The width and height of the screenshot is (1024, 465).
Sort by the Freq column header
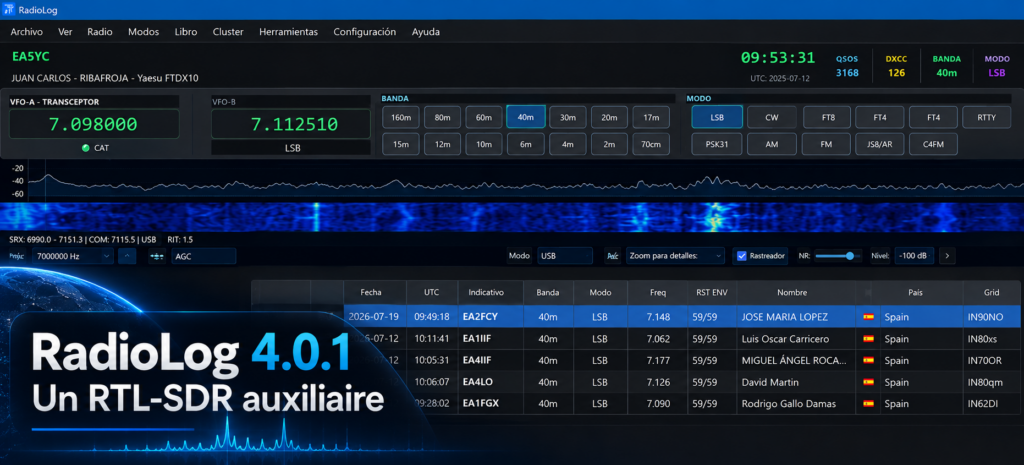658,293
